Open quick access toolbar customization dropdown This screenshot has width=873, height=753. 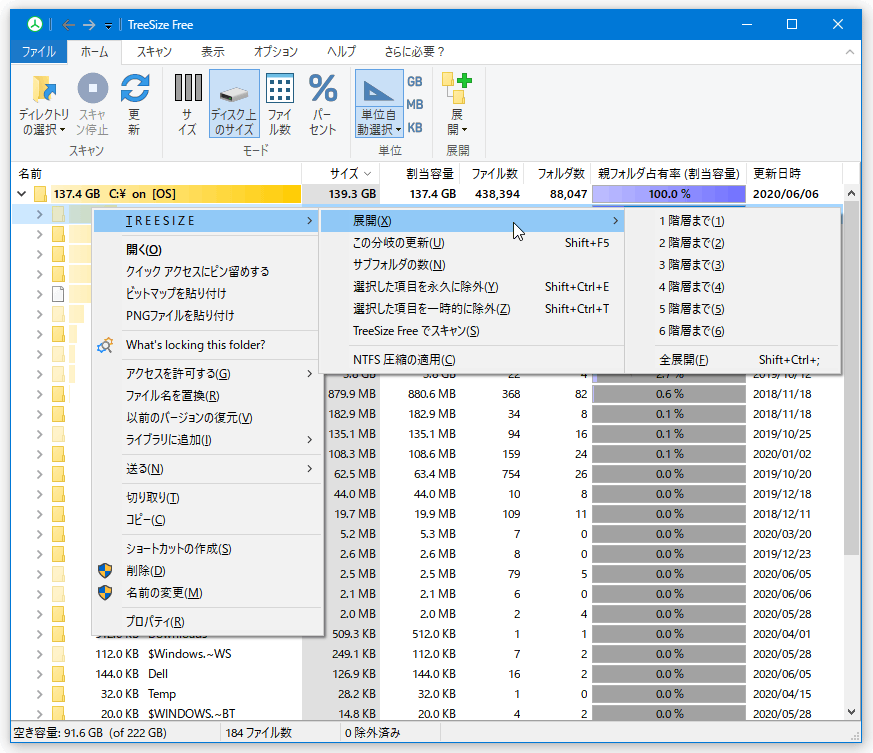[108, 25]
